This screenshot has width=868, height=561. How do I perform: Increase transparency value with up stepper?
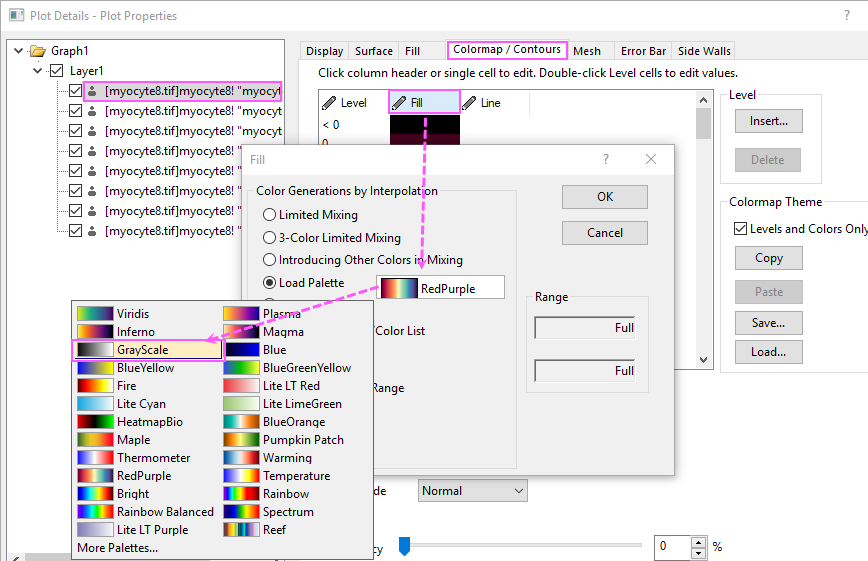[699, 542]
